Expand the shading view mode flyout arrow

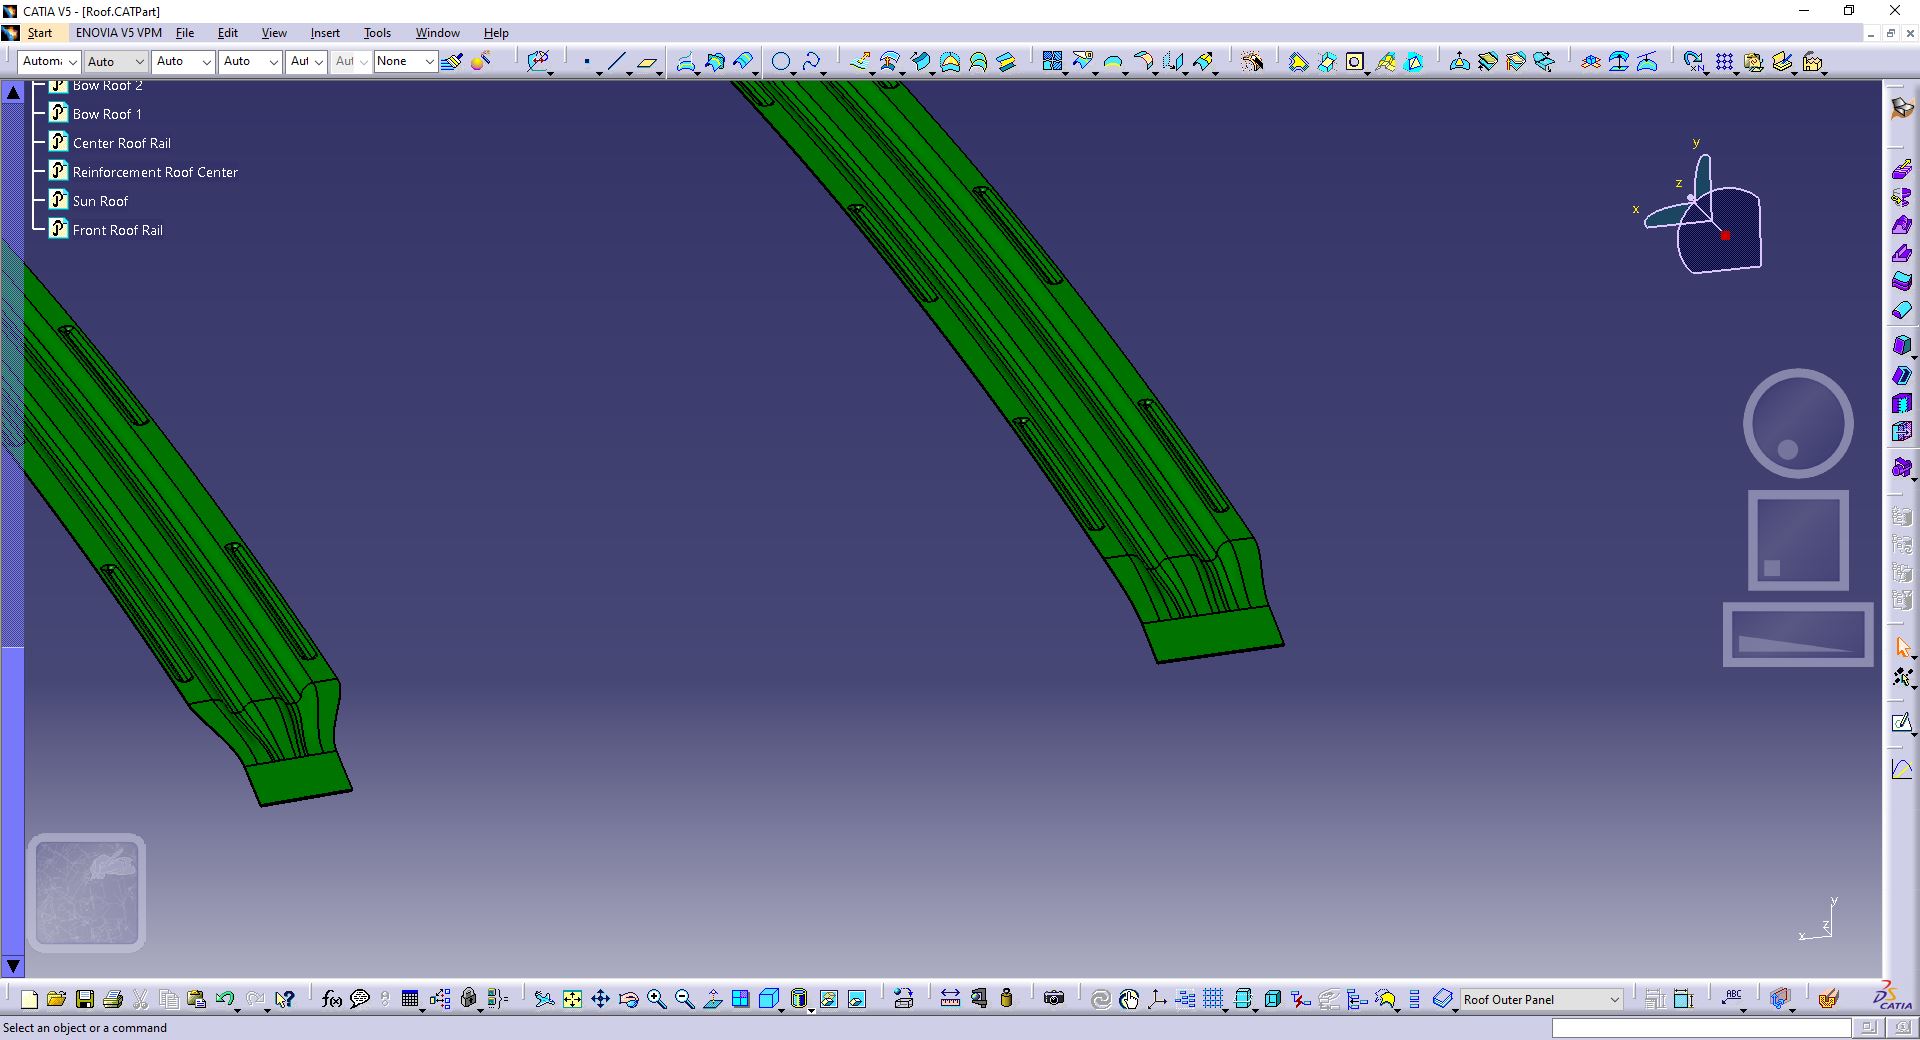point(811,1010)
